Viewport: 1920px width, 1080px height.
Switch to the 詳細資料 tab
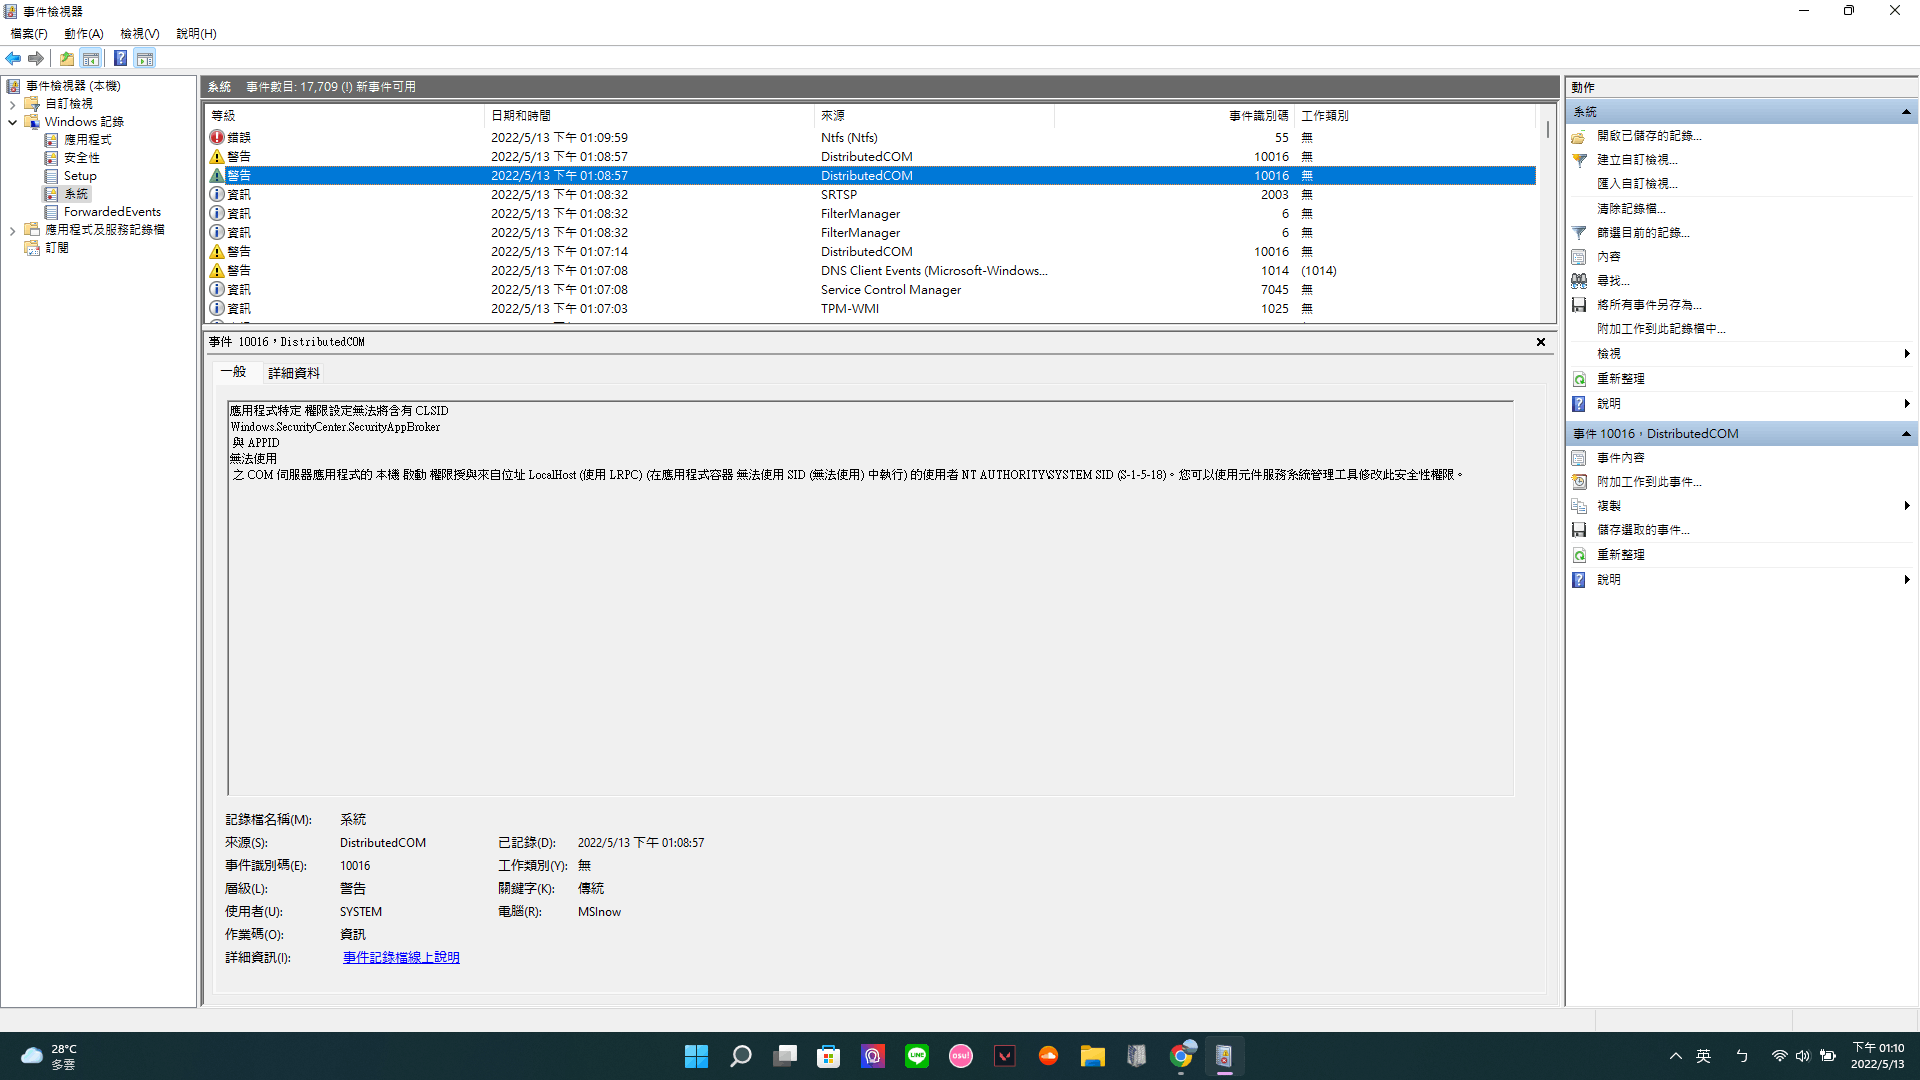[x=293, y=373]
